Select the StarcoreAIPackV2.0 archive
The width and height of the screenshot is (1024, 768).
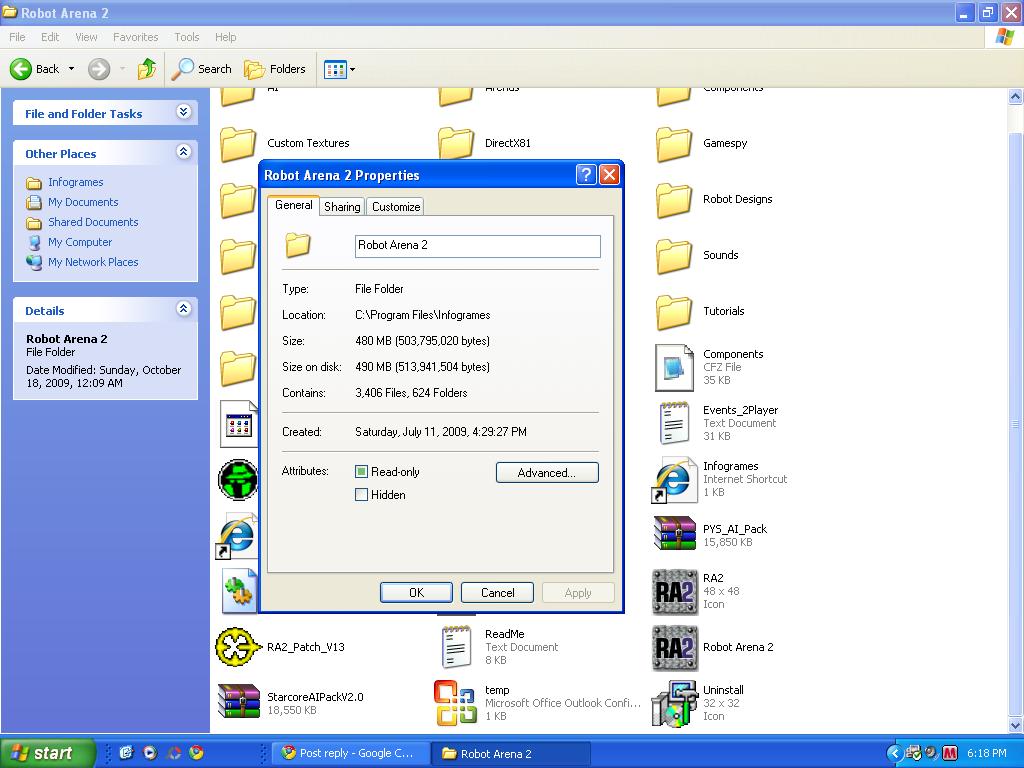[291, 703]
